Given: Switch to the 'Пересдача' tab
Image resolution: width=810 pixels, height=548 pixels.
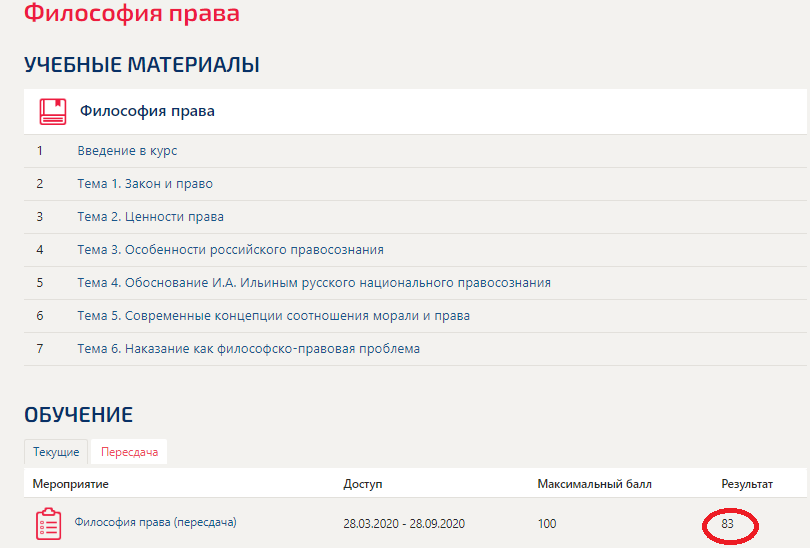Looking at the screenshot, I should (x=130, y=452).
